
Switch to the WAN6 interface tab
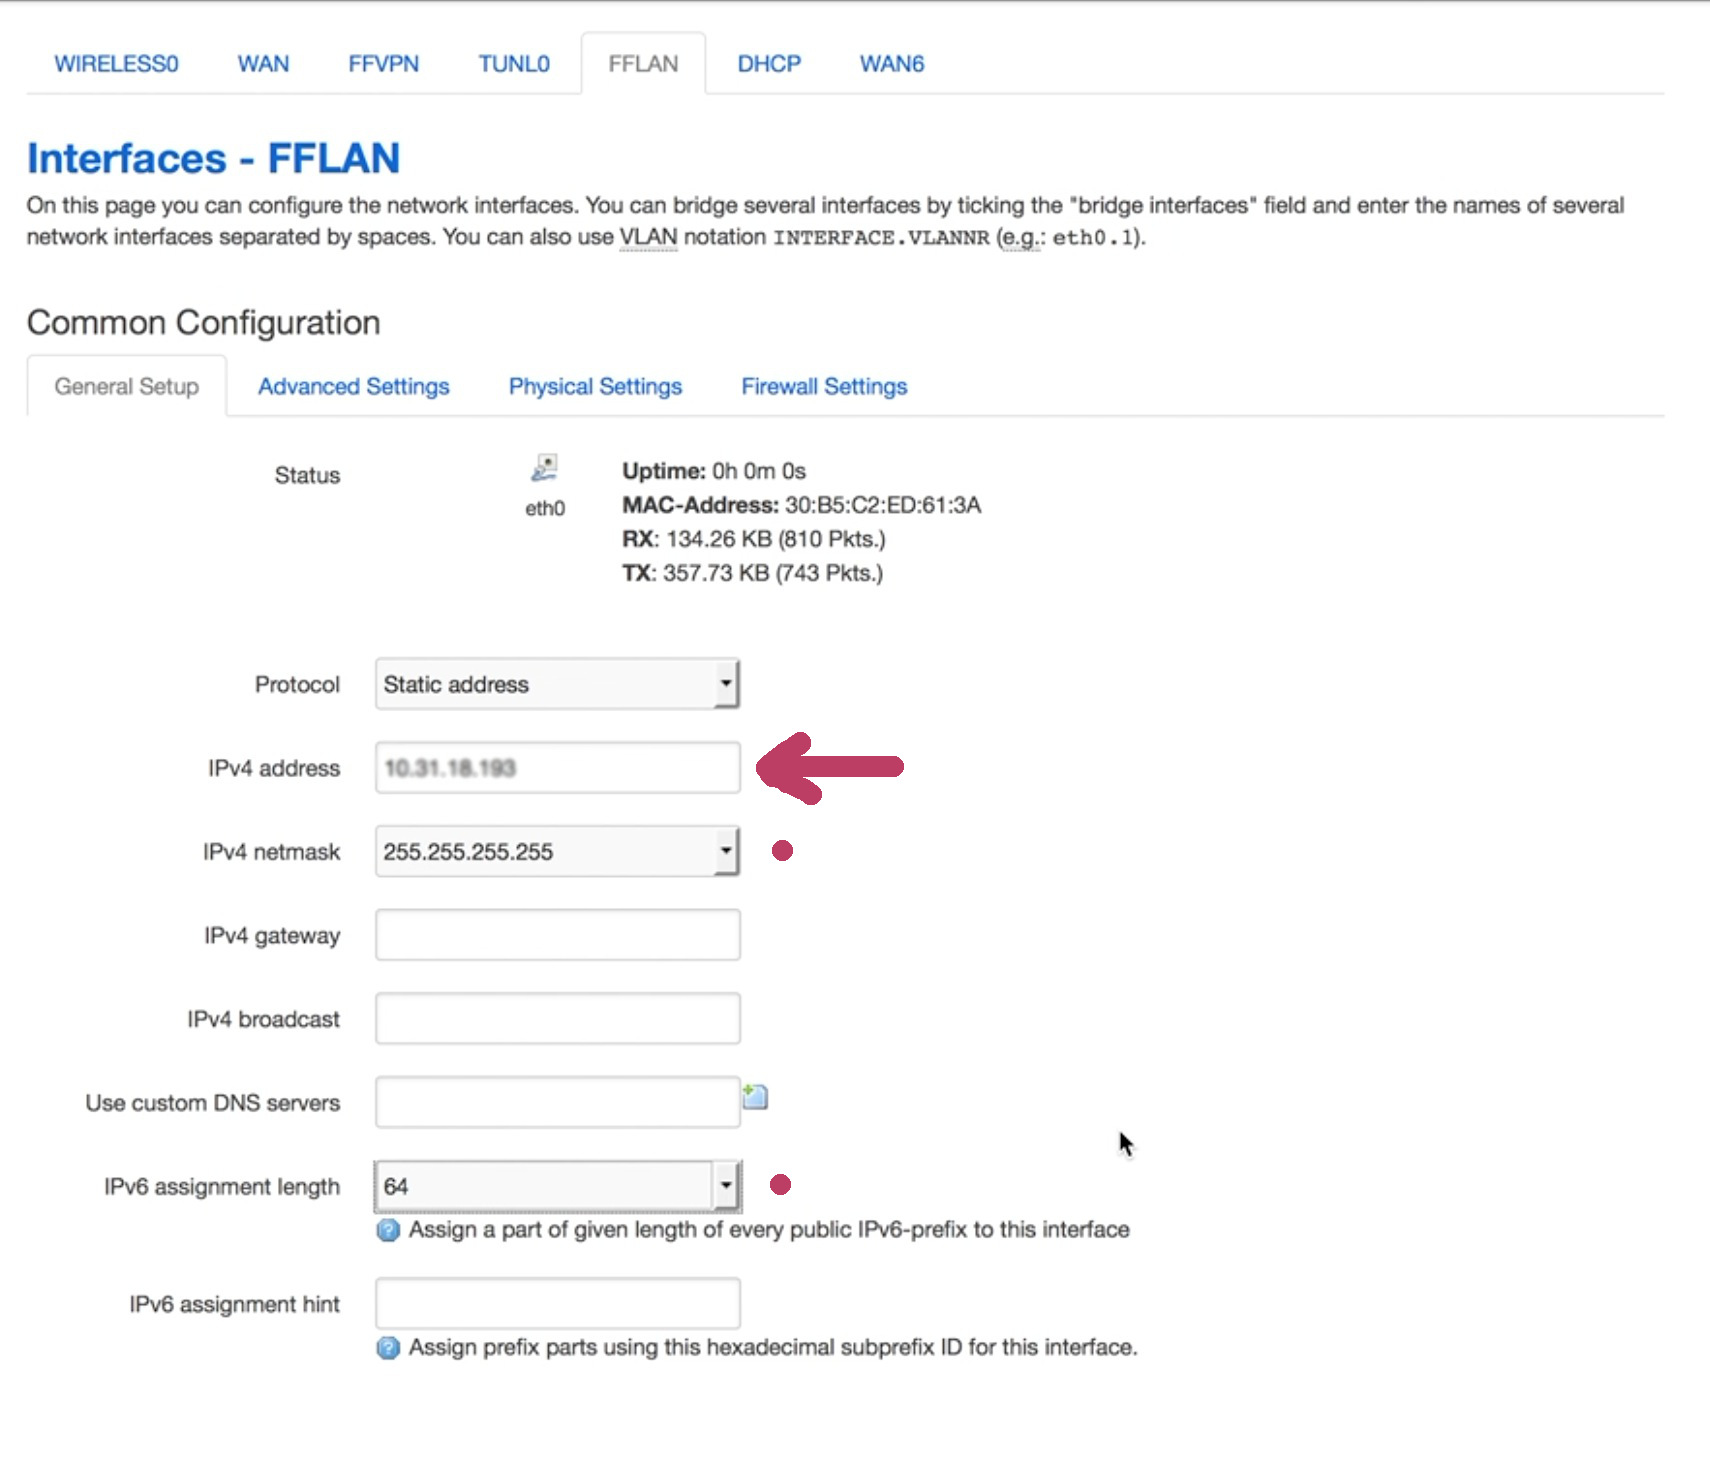coord(892,64)
